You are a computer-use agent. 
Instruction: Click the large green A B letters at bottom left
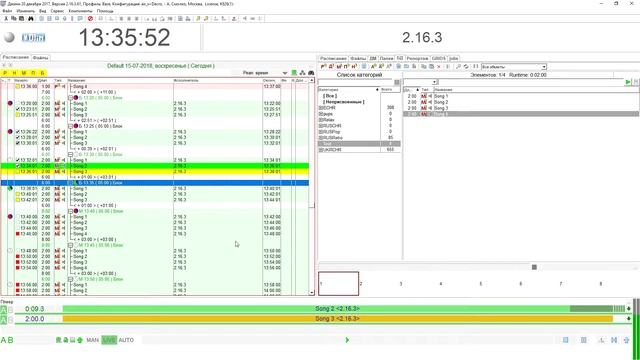pos(7,340)
